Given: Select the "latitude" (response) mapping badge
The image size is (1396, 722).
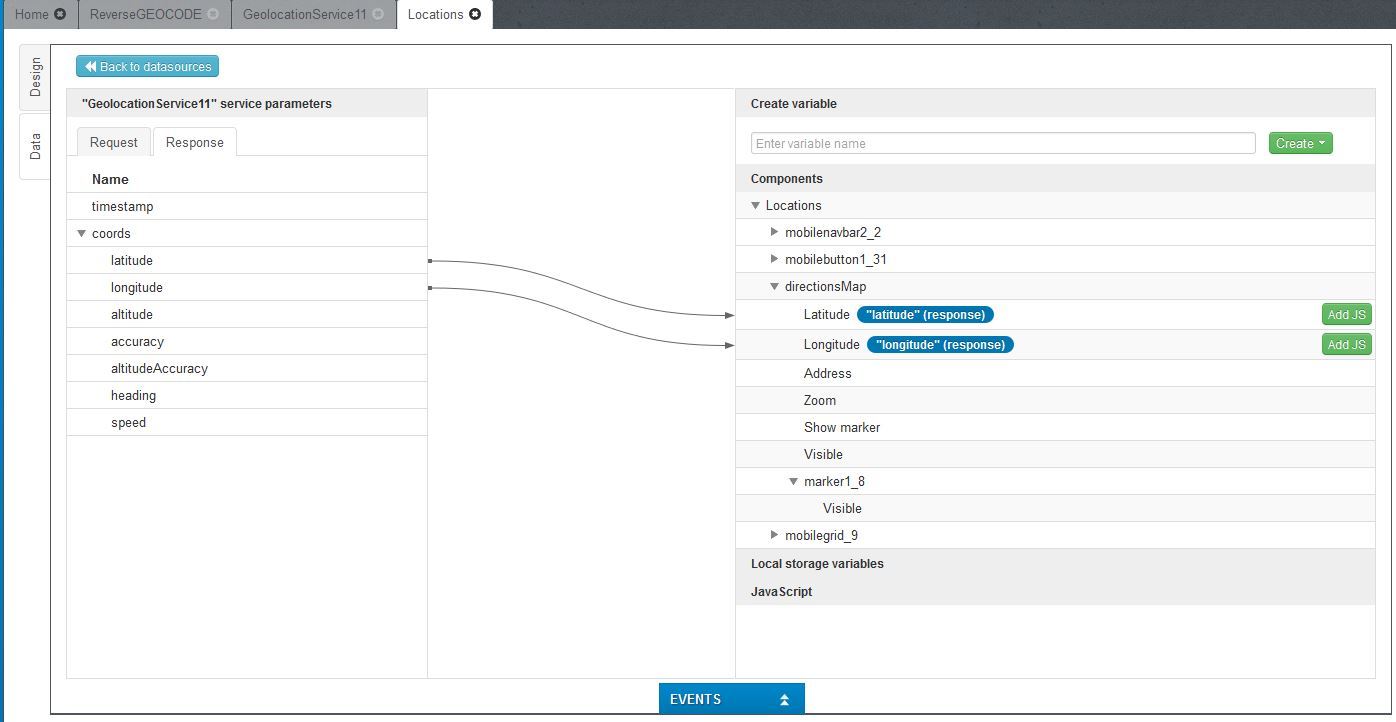Looking at the screenshot, I should click(925, 315).
